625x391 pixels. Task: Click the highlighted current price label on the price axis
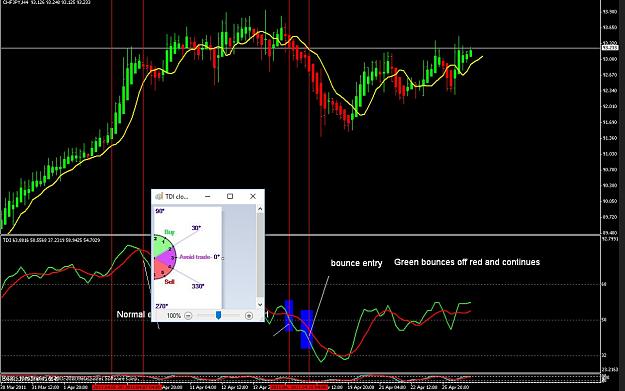[610, 47]
